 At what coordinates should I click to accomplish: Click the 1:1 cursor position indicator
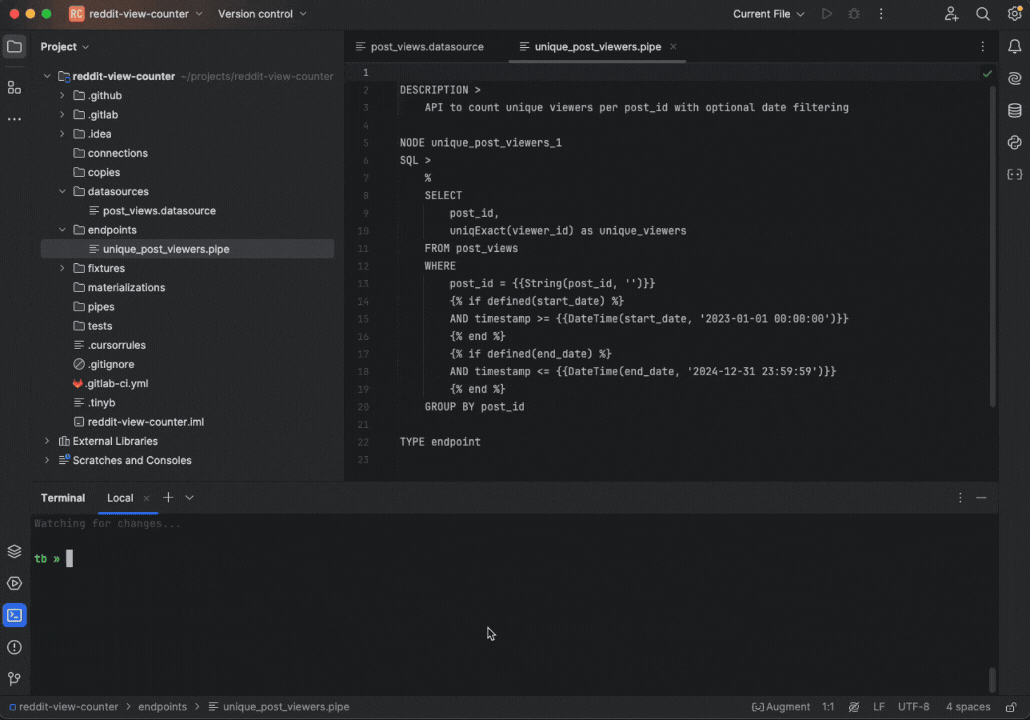pos(828,707)
